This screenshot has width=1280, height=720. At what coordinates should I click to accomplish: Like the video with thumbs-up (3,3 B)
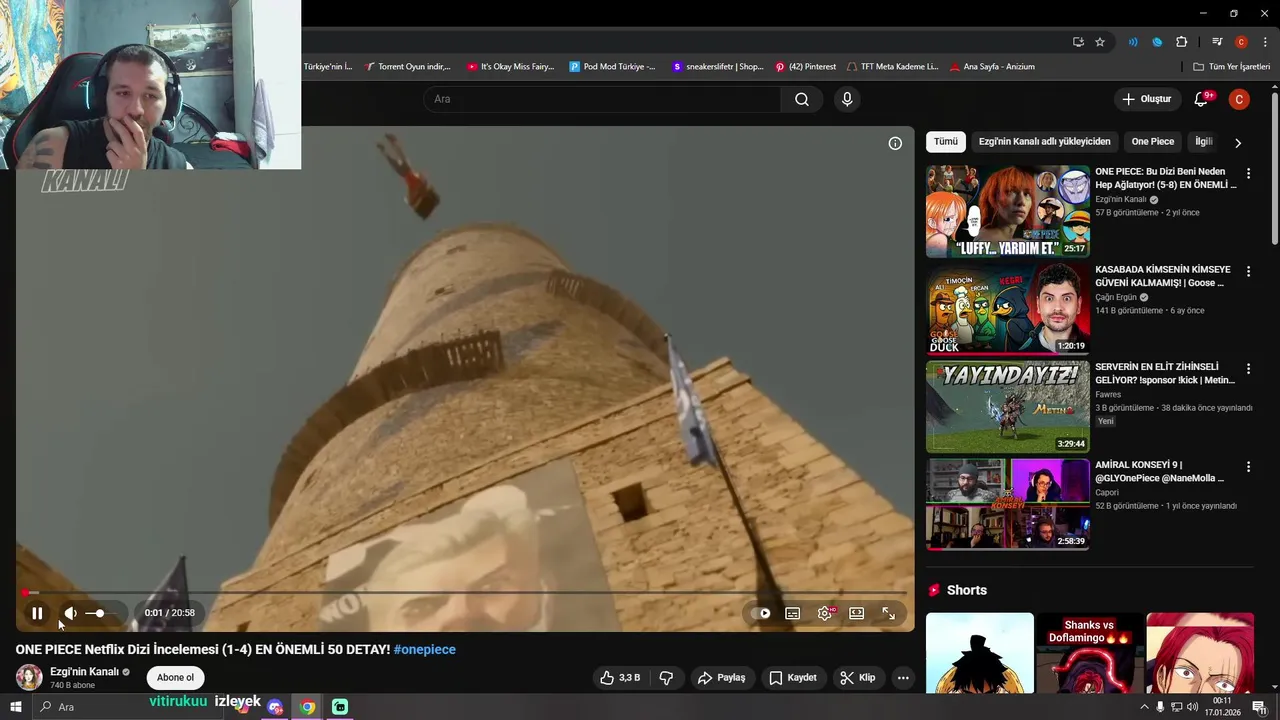620,678
